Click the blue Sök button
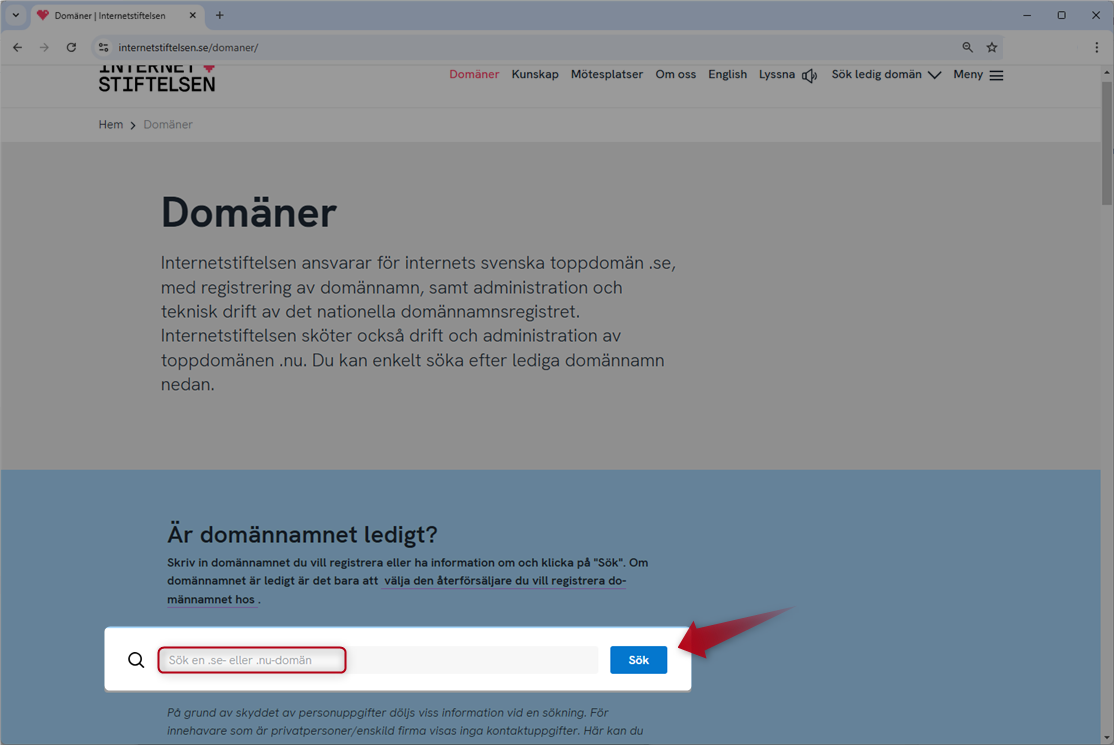Image resolution: width=1114 pixels, height=745 pixels. coord(638,659)
